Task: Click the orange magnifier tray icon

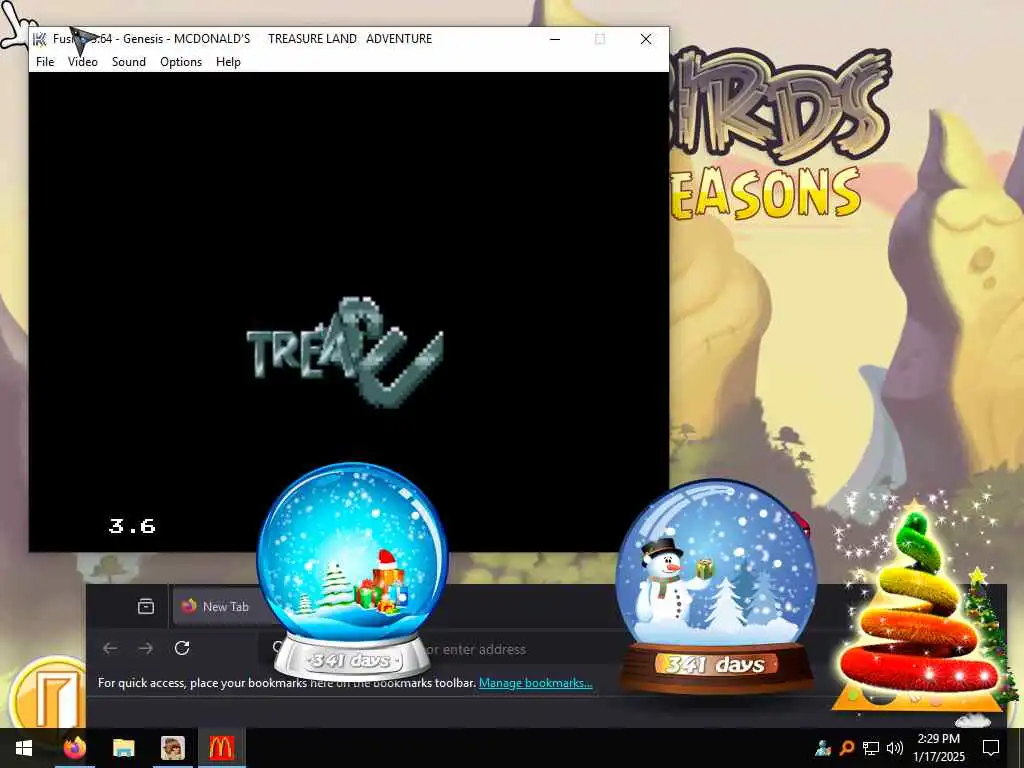Action: point(847,748)
